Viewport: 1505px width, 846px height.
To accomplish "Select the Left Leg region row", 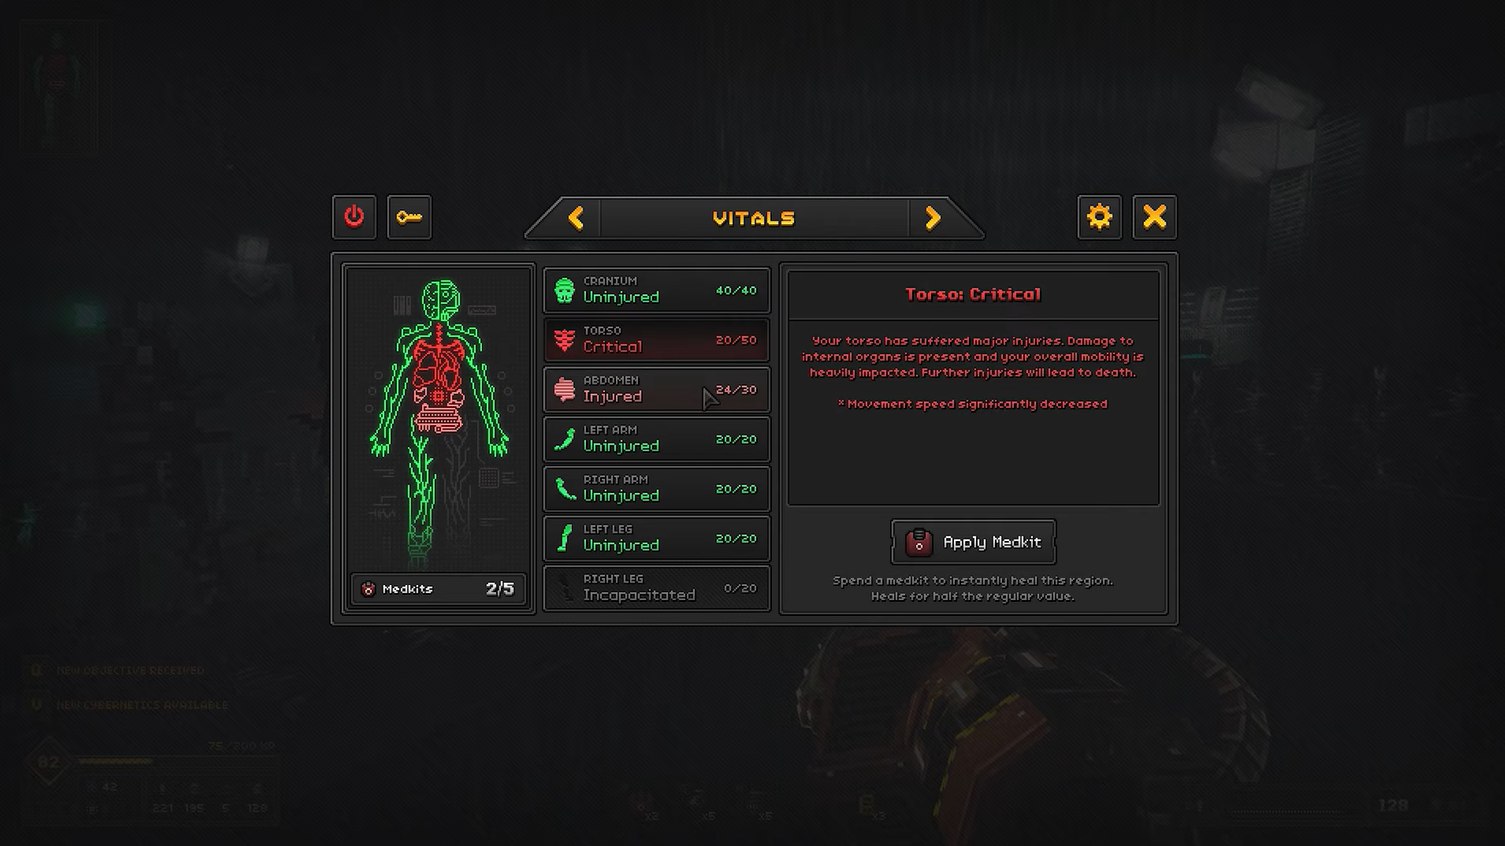I will [x=657, y=538].
